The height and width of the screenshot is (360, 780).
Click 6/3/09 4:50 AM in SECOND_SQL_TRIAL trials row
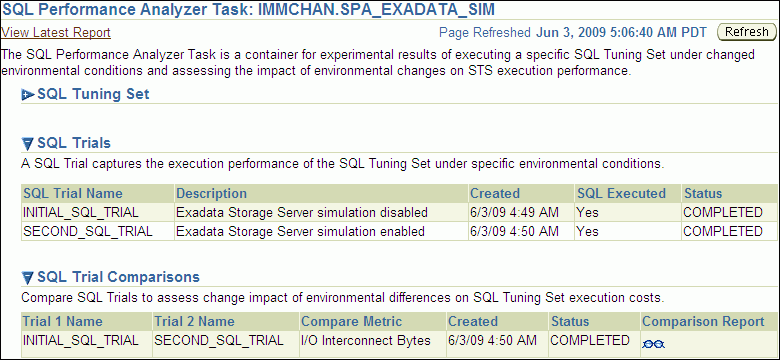514,232
